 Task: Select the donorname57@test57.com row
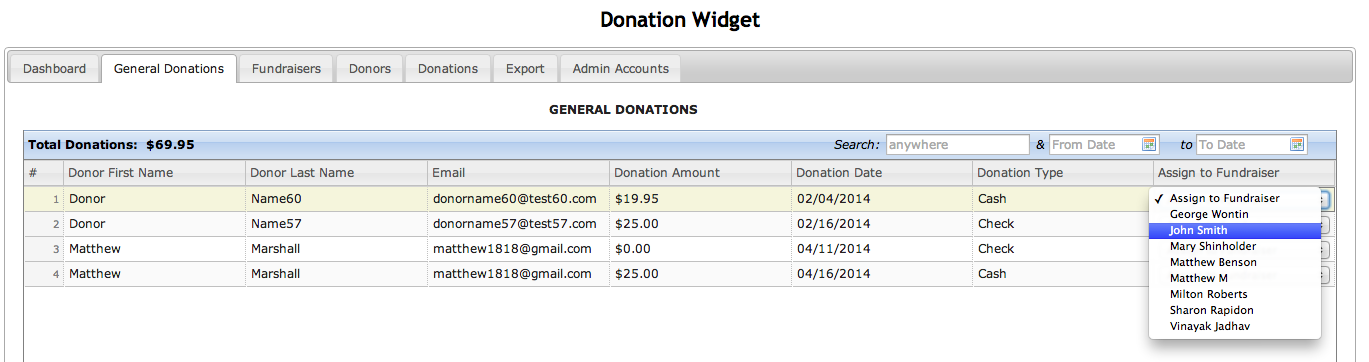678,224
